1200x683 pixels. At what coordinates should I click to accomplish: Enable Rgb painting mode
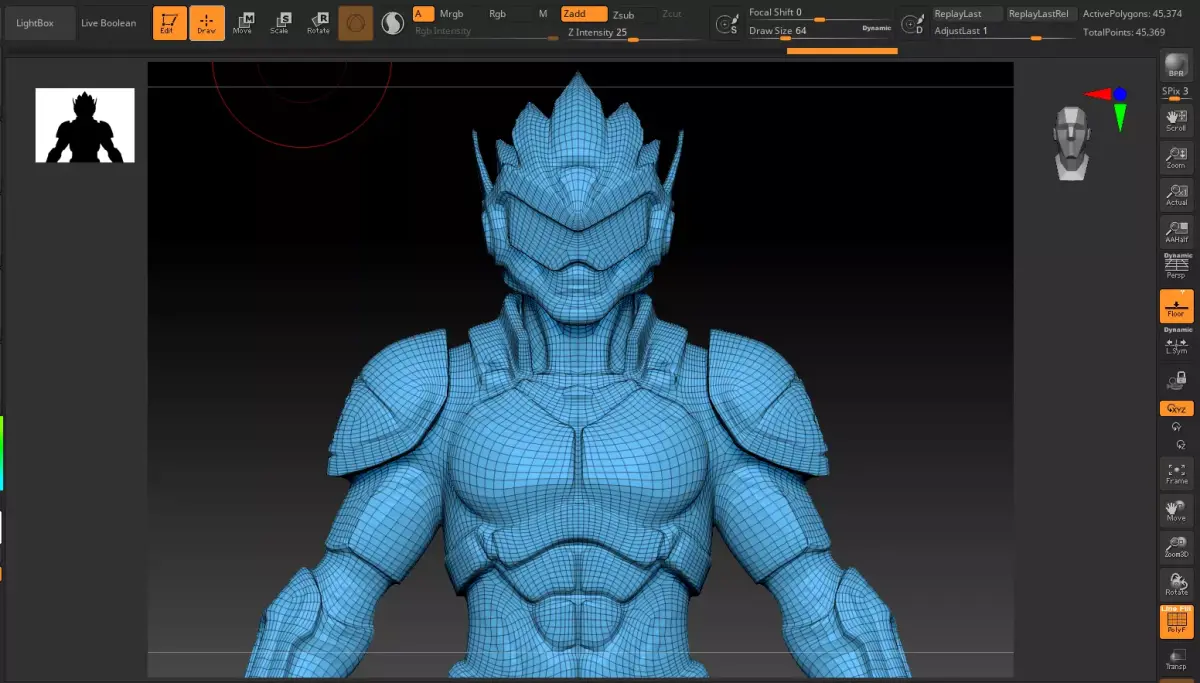(x=497, y=14)
